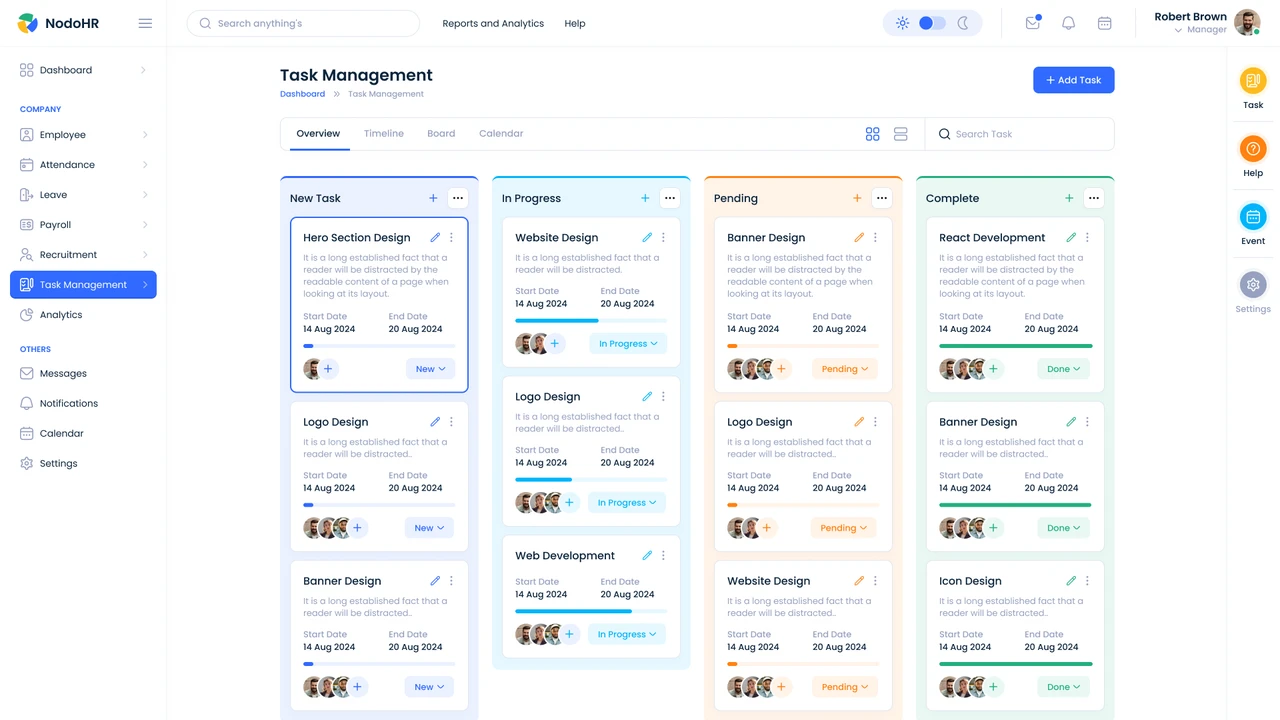Image resolution: width=1280 pixels, height=720 pixels.
Task: Switch to the Board tab
Action: pyautogui.click(x=441, y=134)
